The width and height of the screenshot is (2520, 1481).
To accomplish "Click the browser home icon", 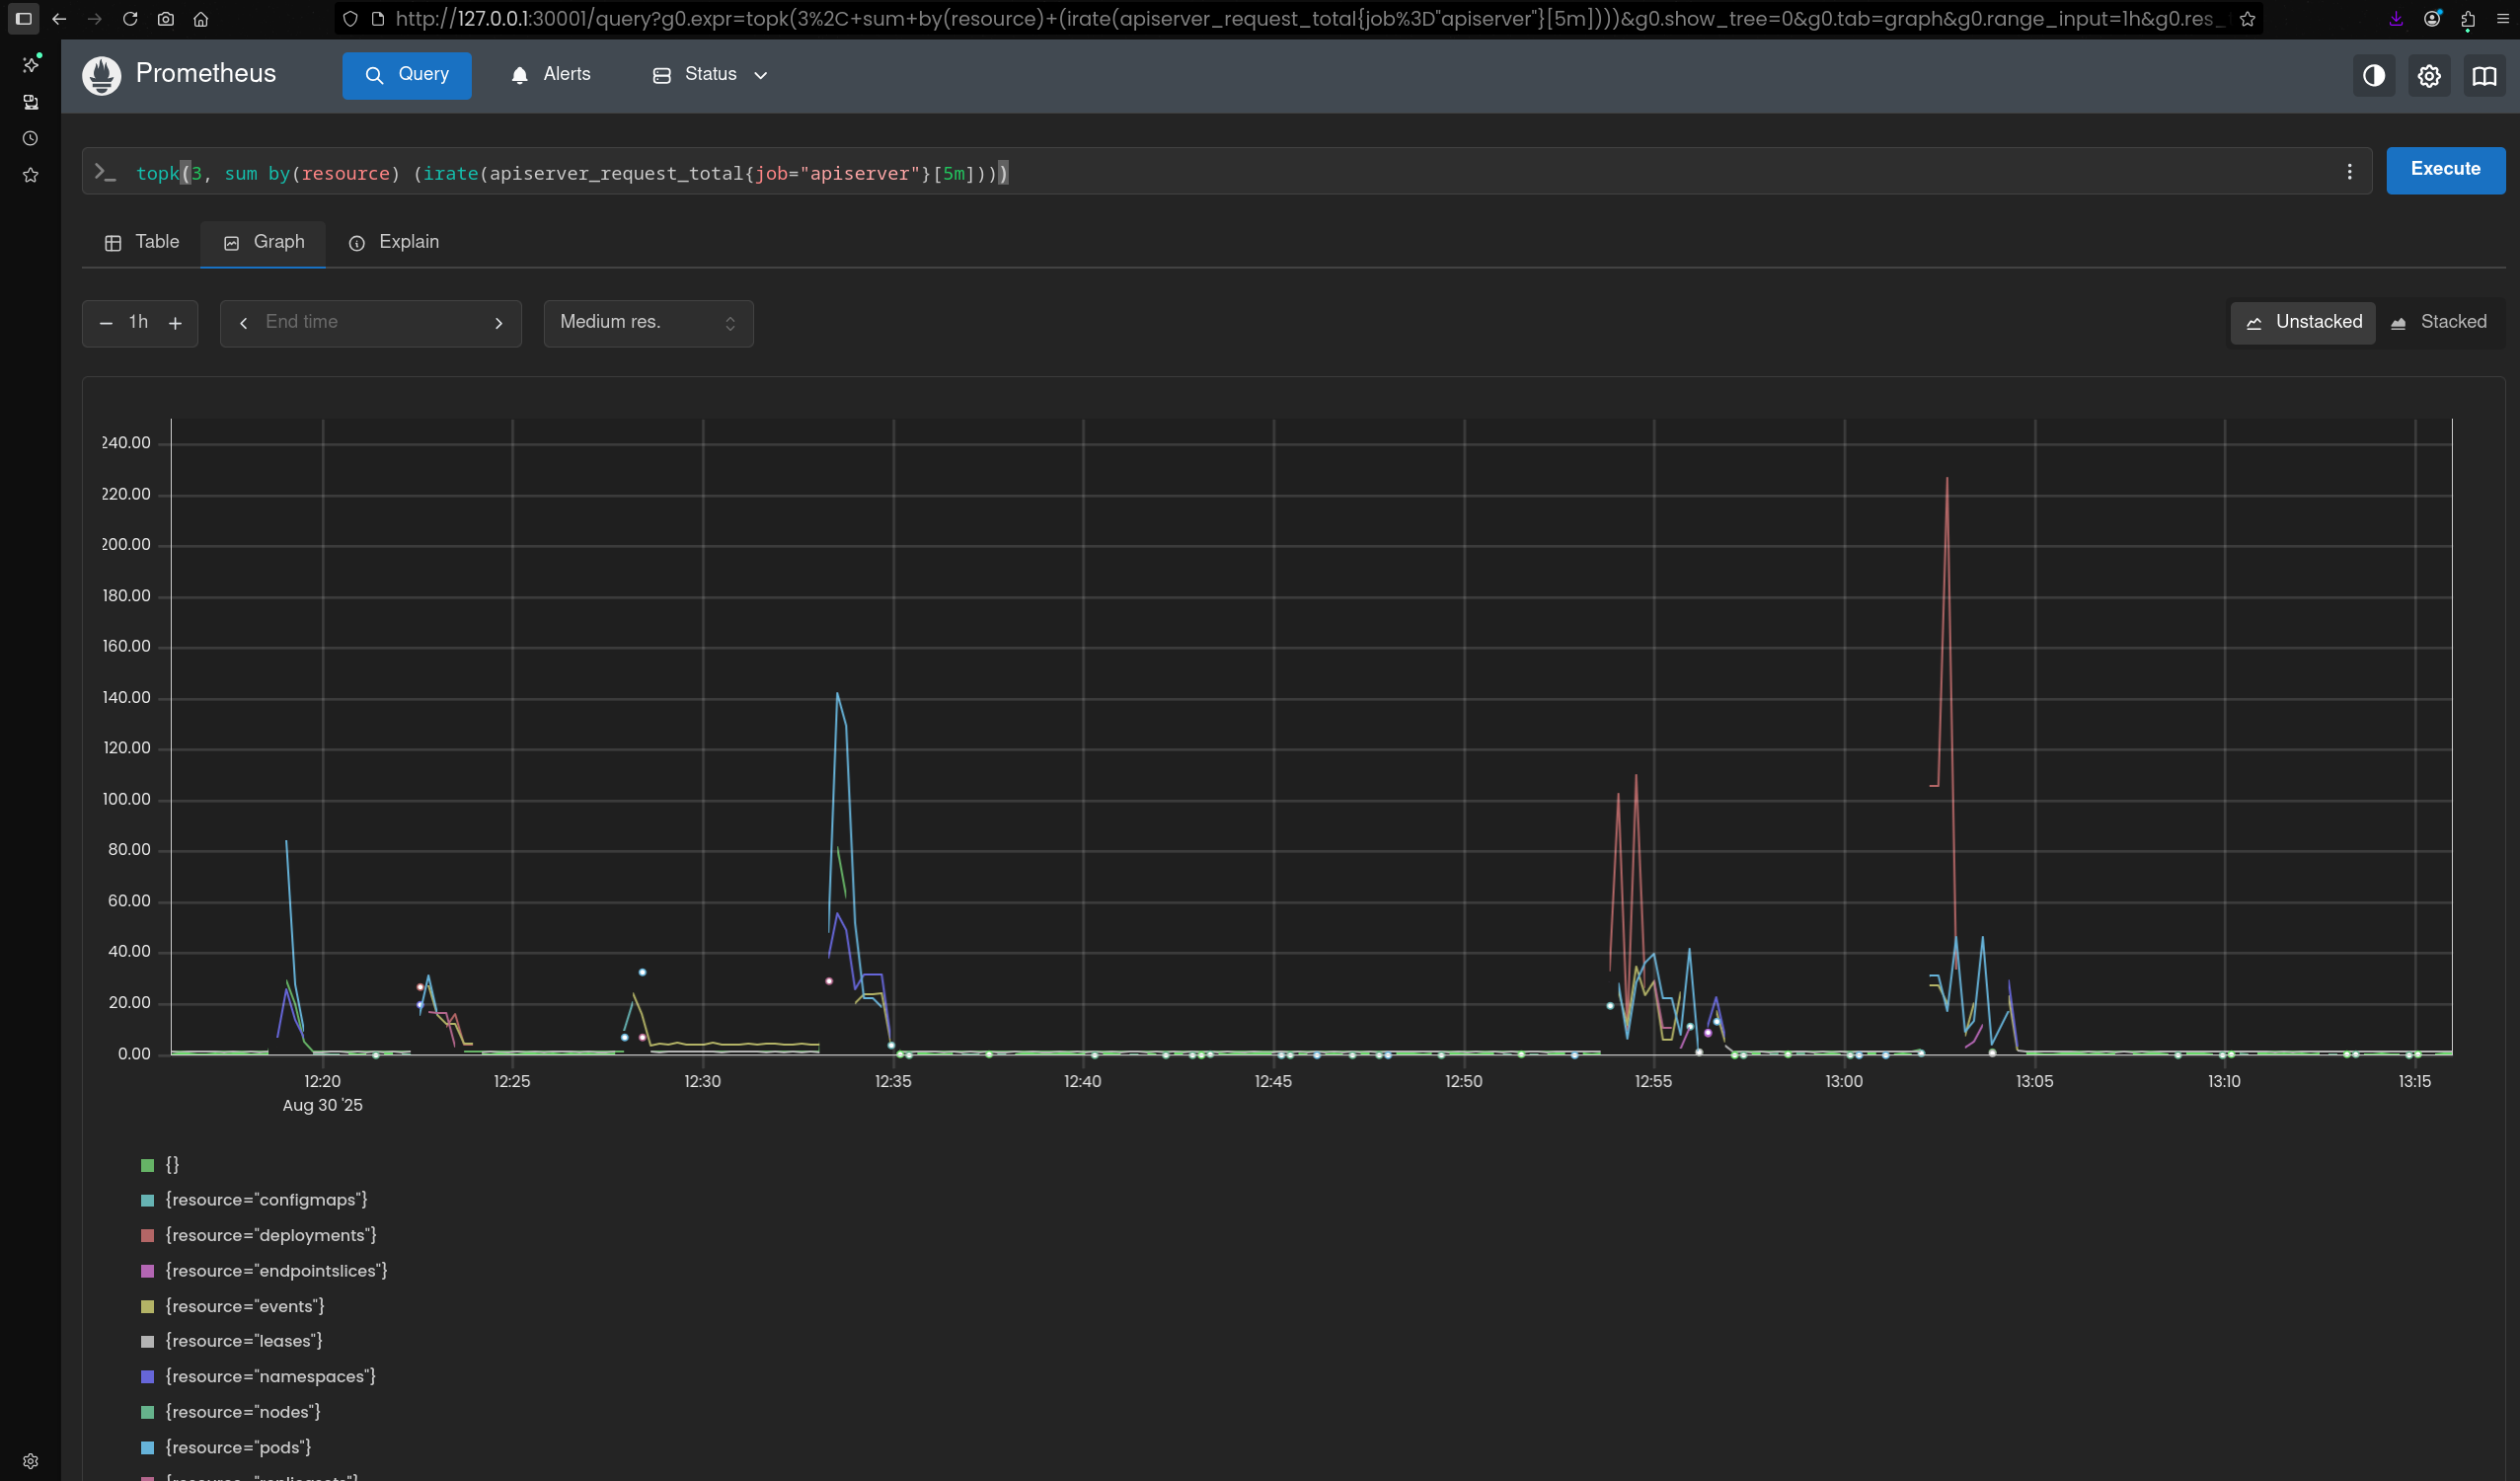I will click(x=201, y=19).
